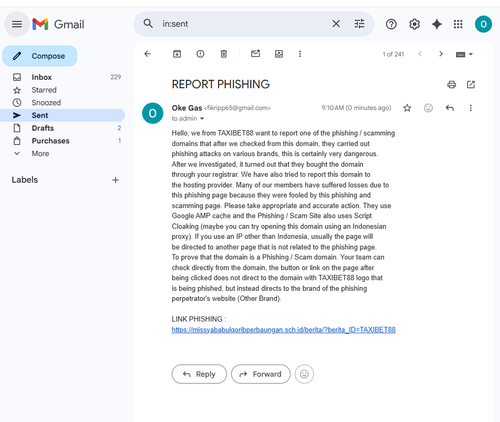Image resolution: width=500 pixels, height=422 pixels.
Task: Report this message as spam
Action: (x=200, y=54)
